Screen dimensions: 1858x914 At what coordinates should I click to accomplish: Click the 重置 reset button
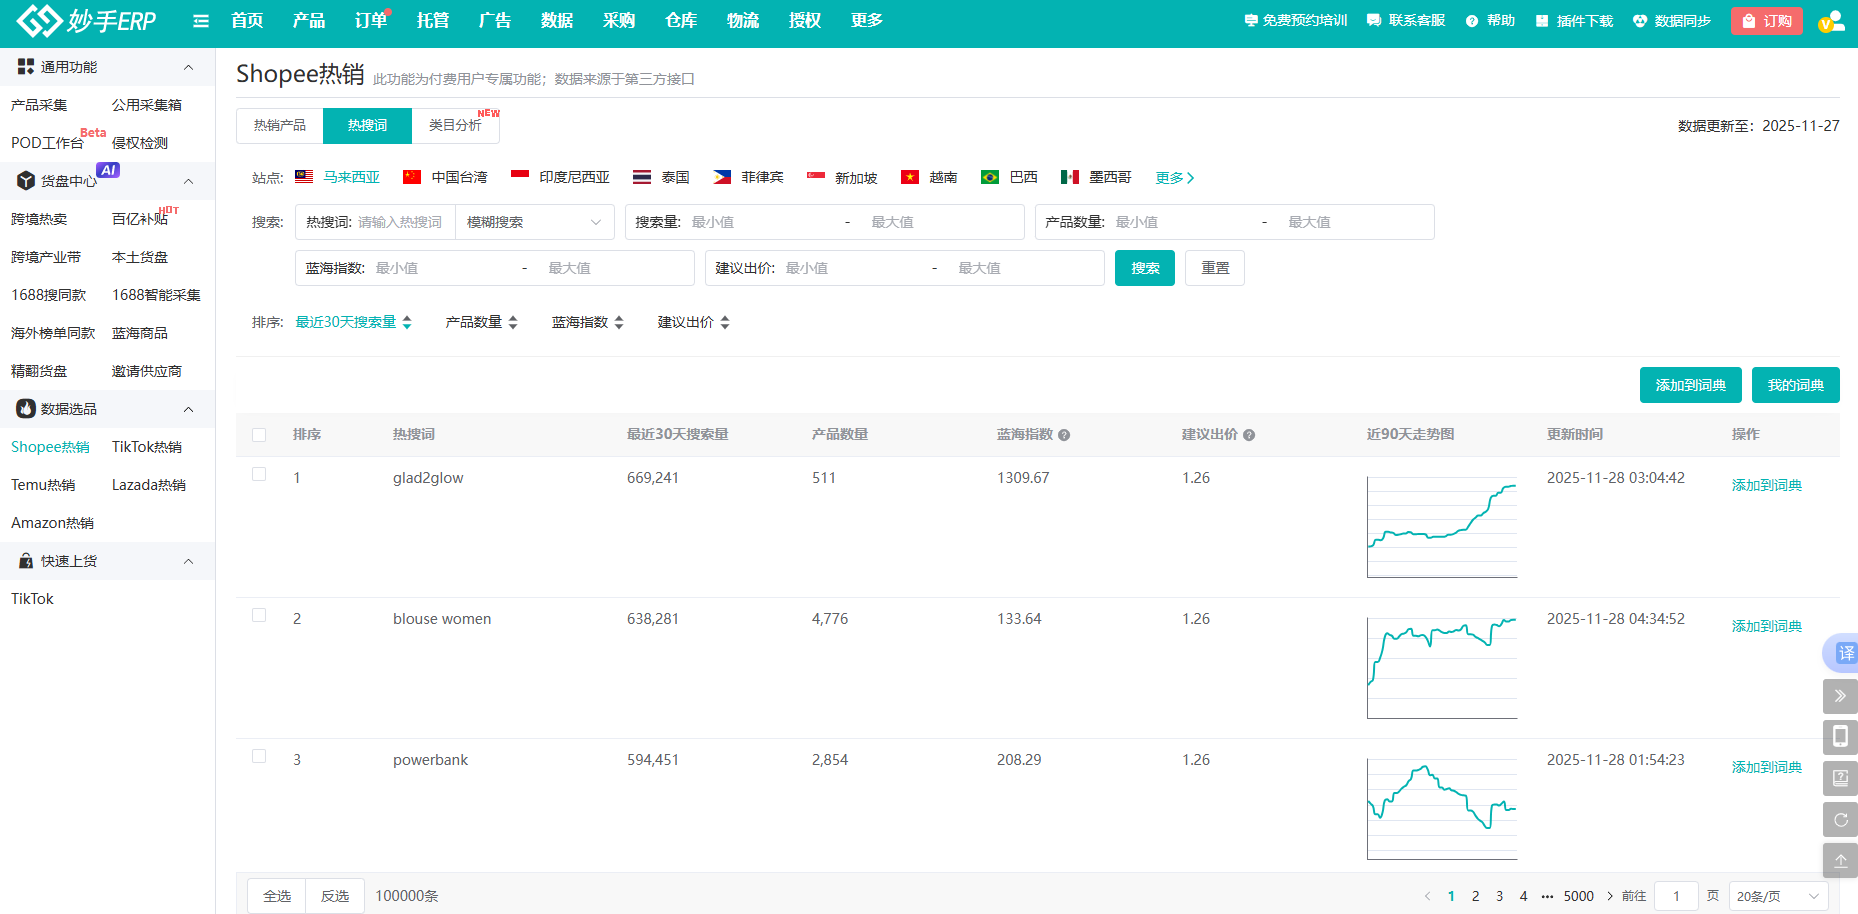pyautogui.click(x=1215, y=268)
